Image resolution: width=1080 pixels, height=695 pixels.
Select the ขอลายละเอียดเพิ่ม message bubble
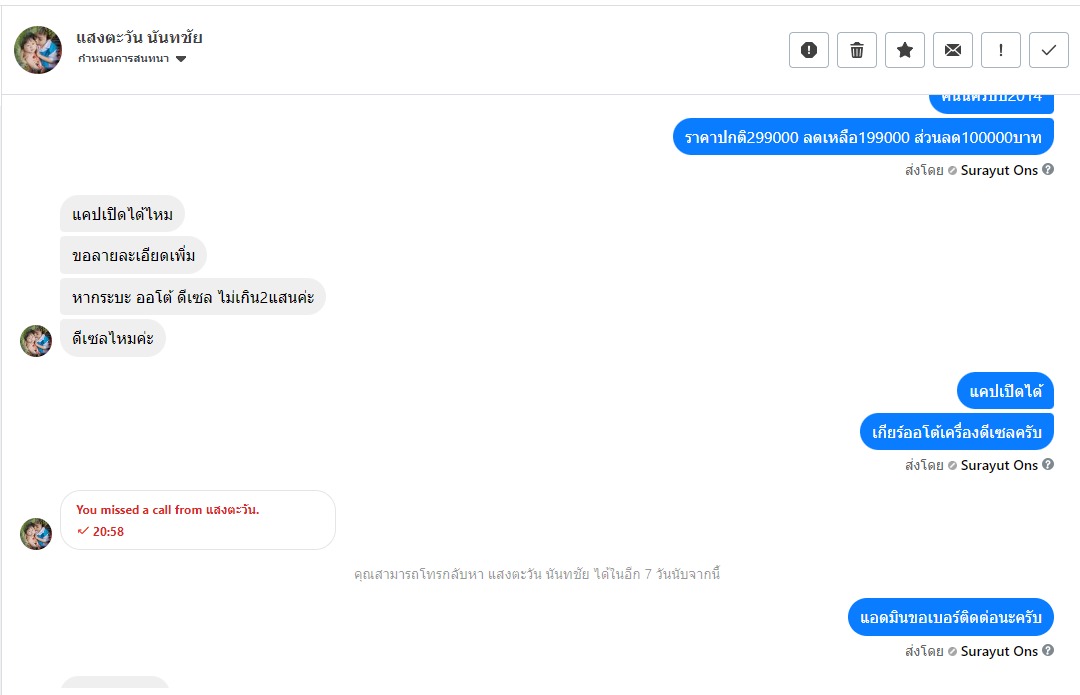point(134,256)
